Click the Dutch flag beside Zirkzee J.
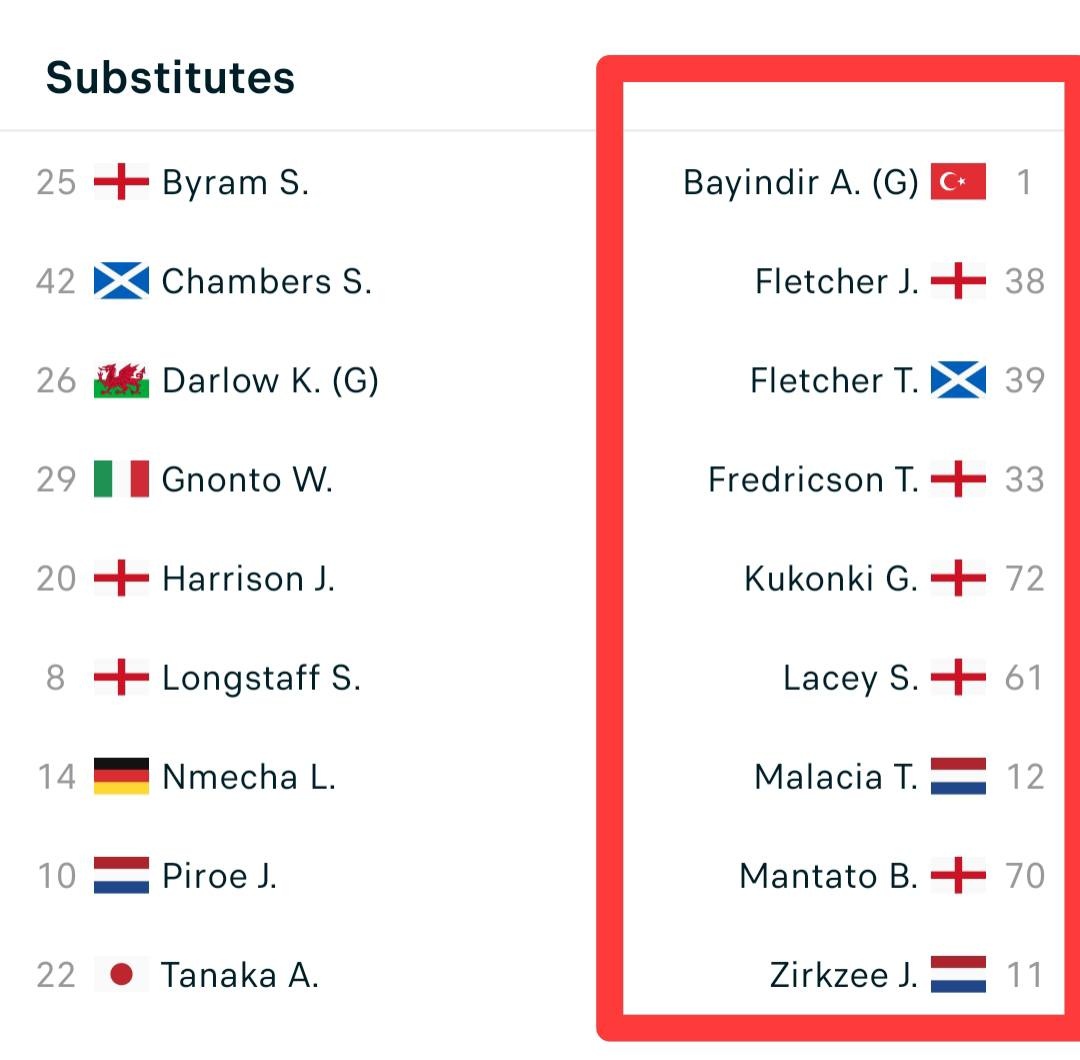1080x1060 pixels. 958,975
